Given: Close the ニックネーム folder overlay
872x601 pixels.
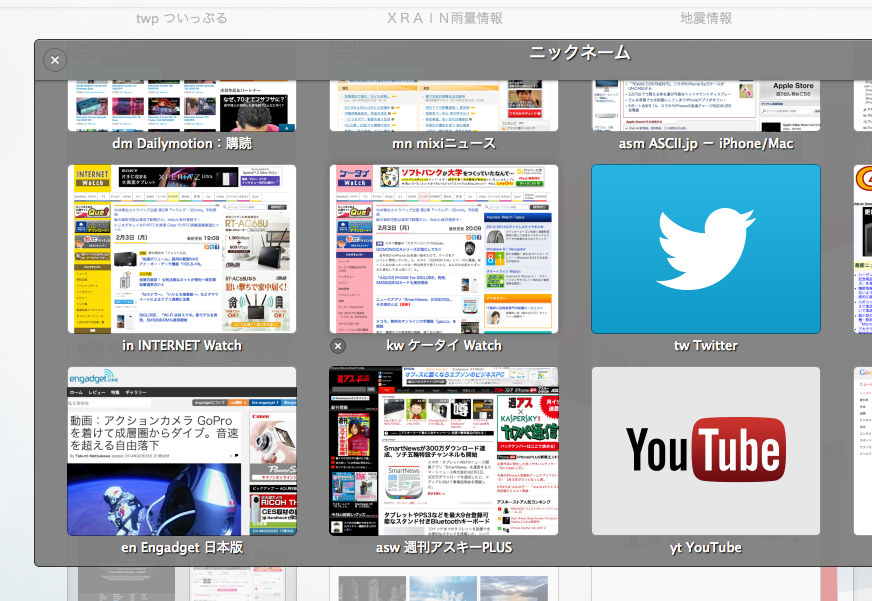Looking at the screenshot, I should click(x=55, y=60).
